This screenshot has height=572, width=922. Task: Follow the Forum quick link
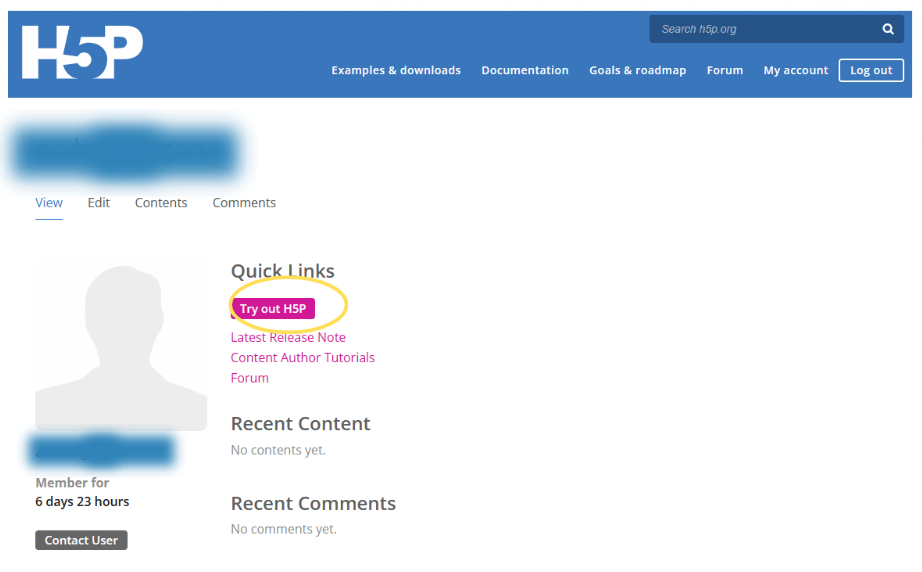coord(249,378)
